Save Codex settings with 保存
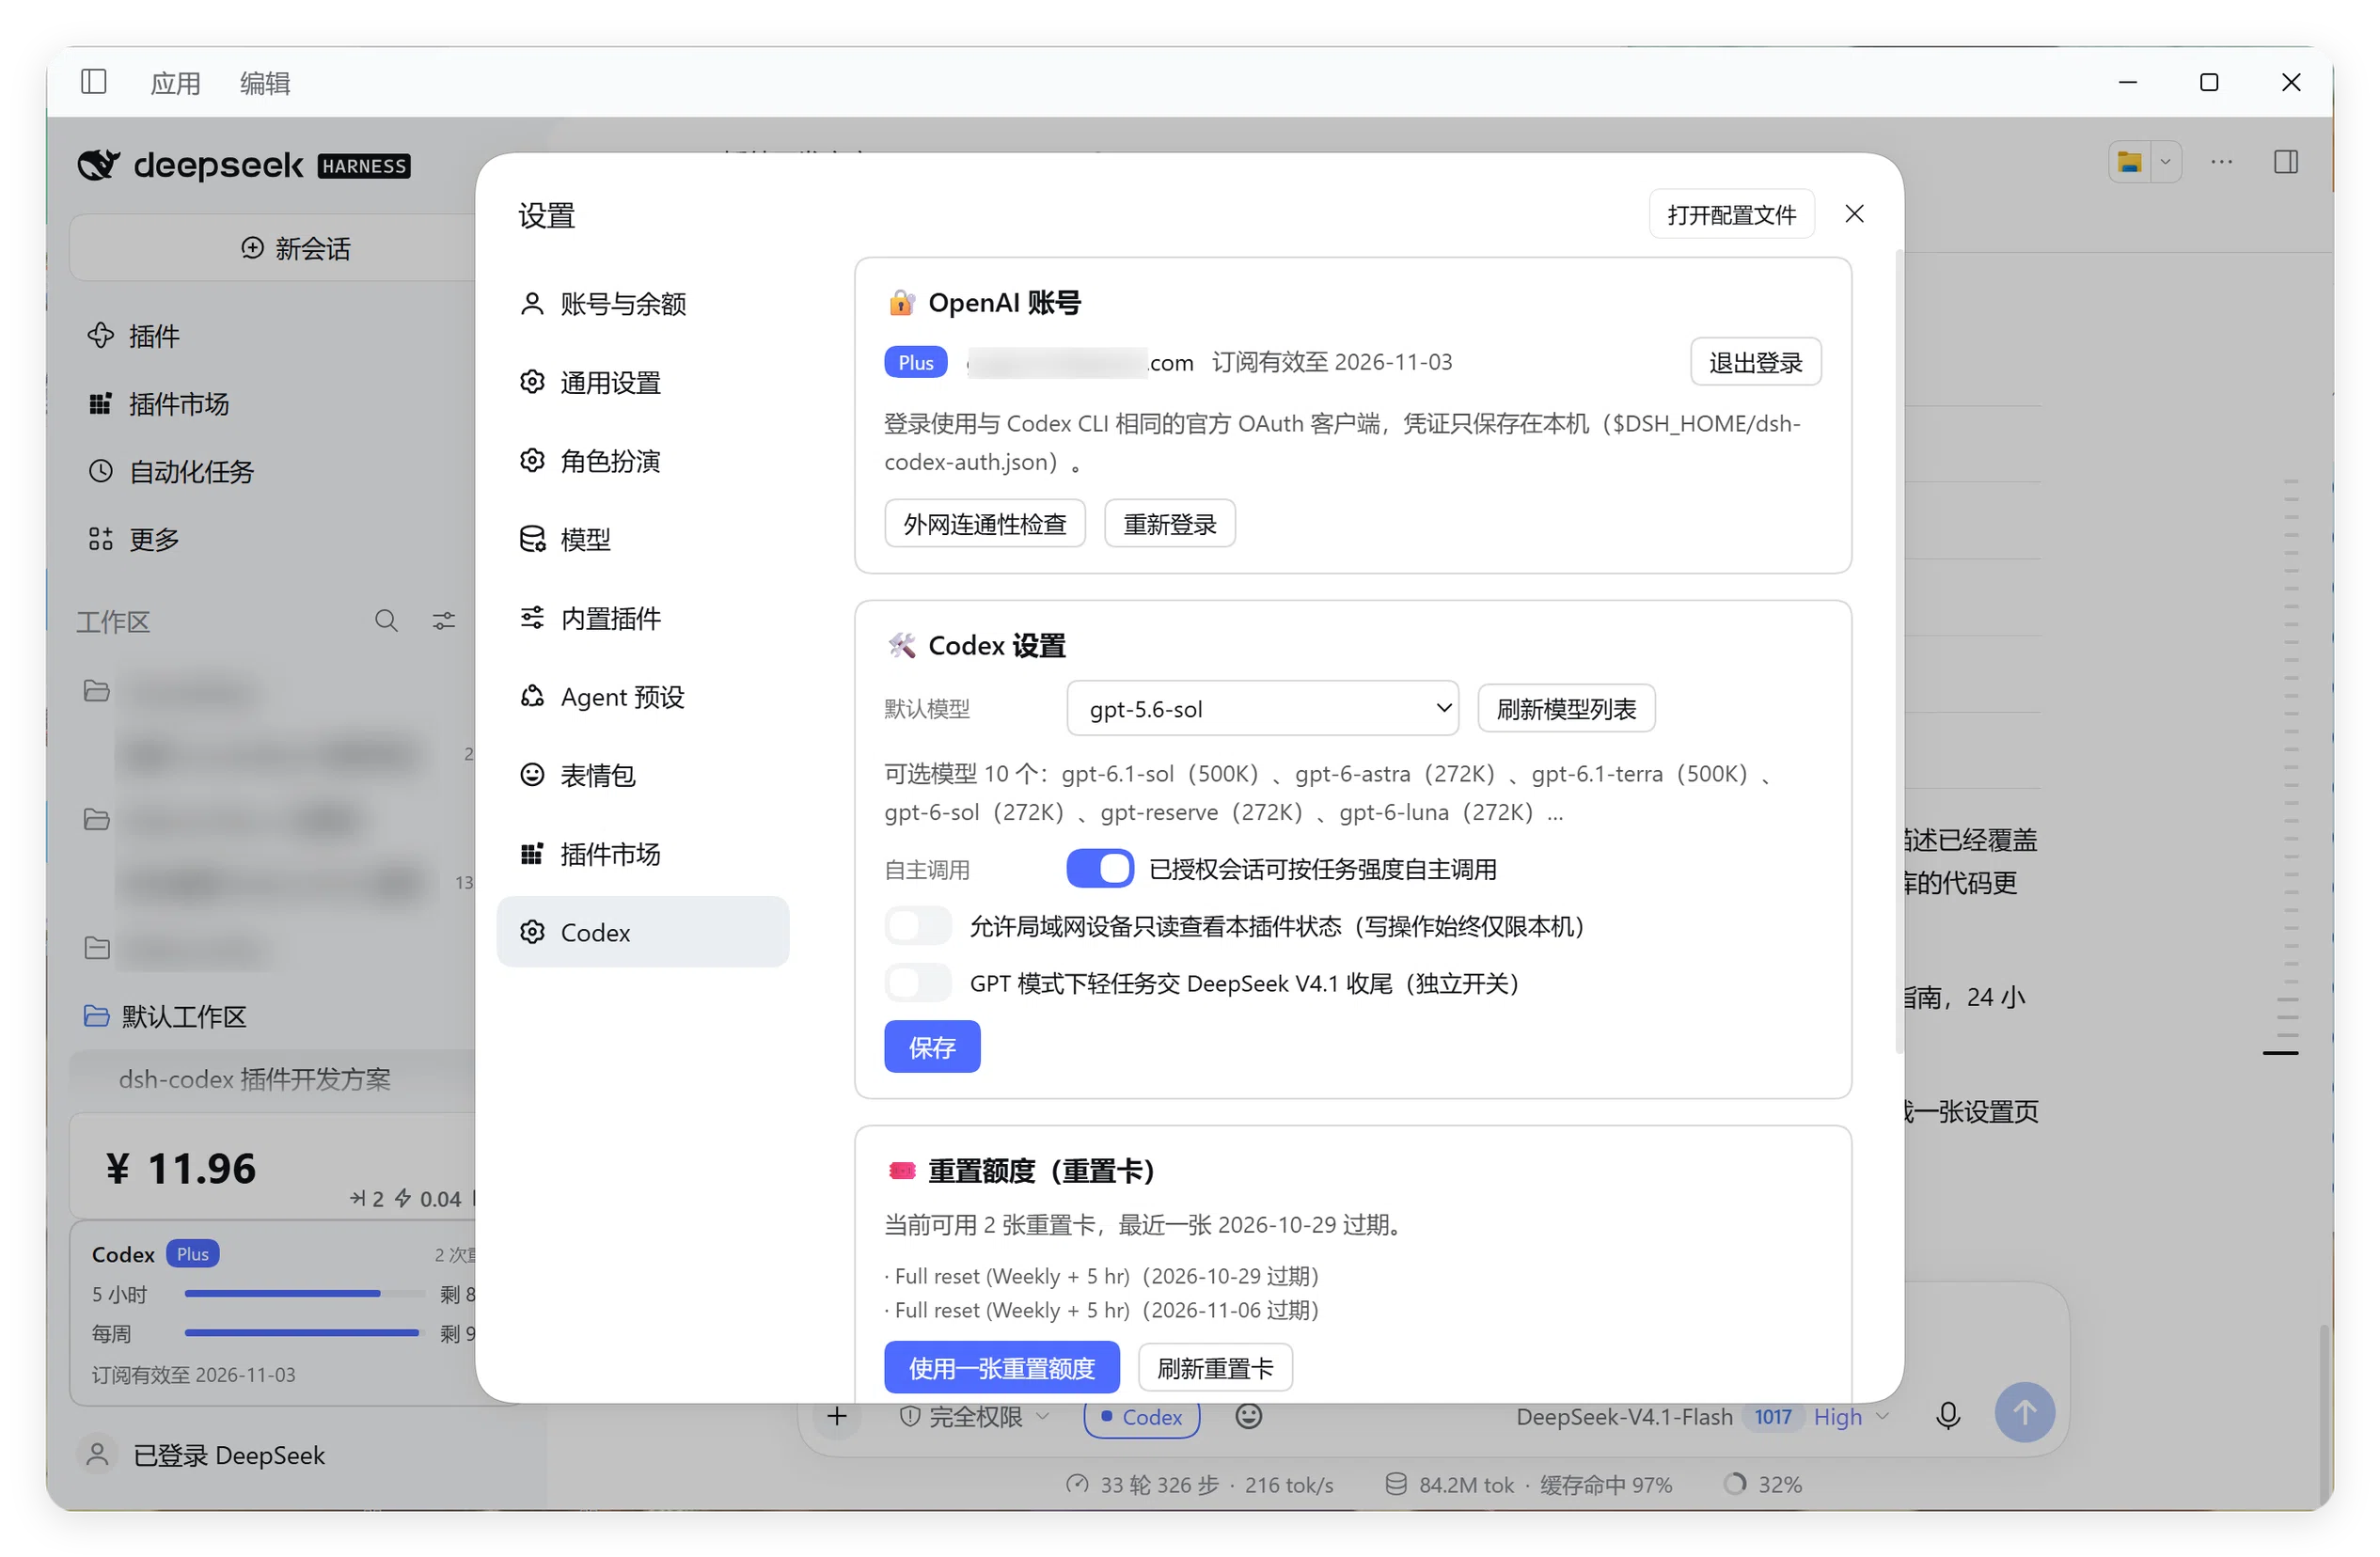This screenshot has width=2380, height=1557. 931,1046
